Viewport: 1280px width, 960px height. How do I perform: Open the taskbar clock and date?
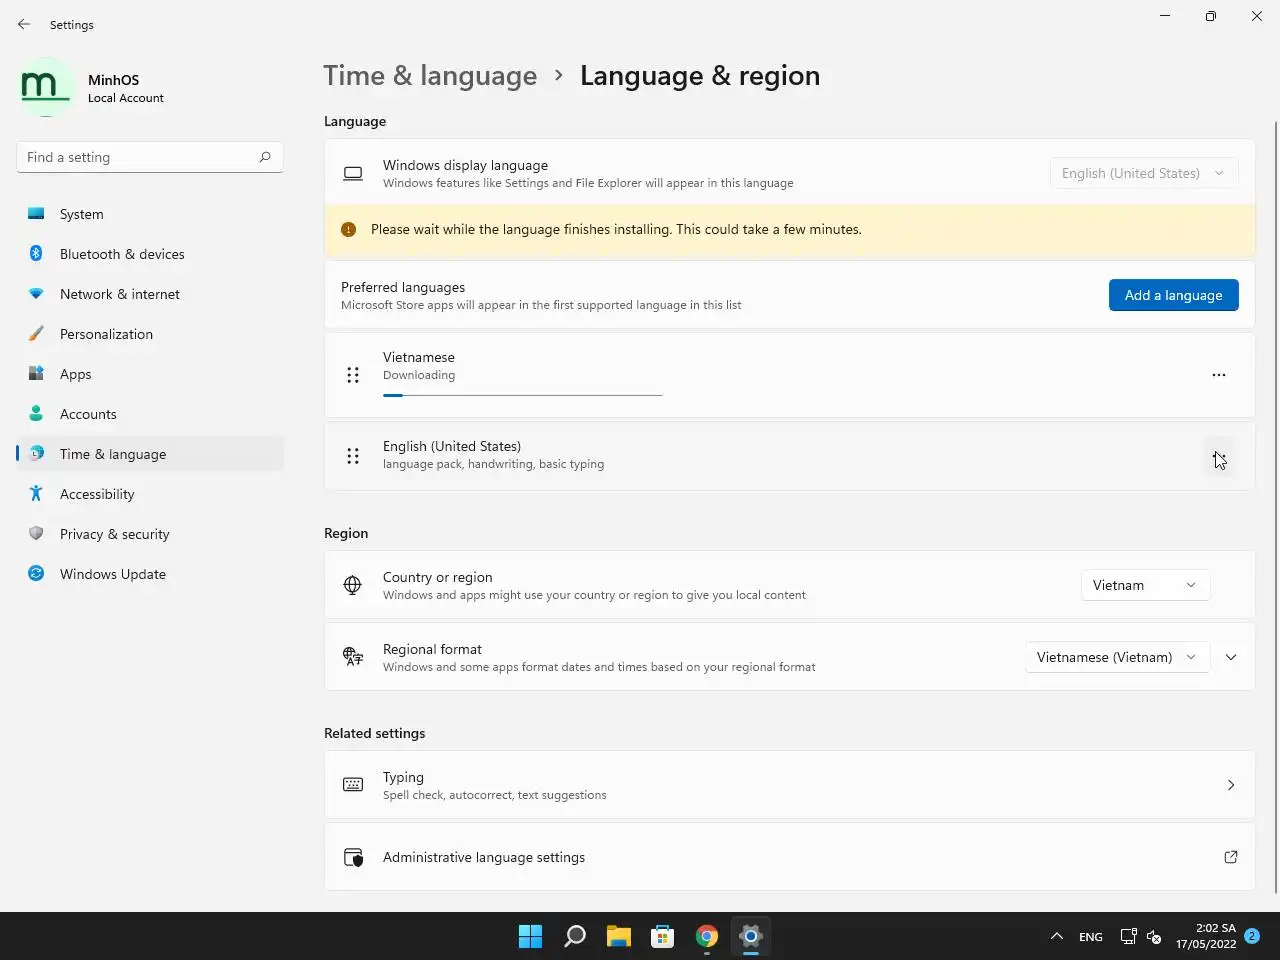click(1205, 936)
